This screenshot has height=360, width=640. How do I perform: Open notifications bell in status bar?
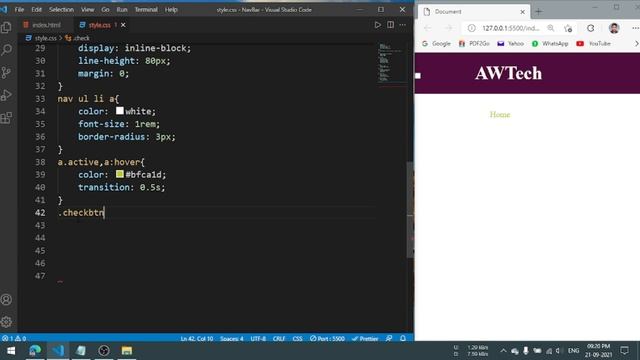point(403,338)
